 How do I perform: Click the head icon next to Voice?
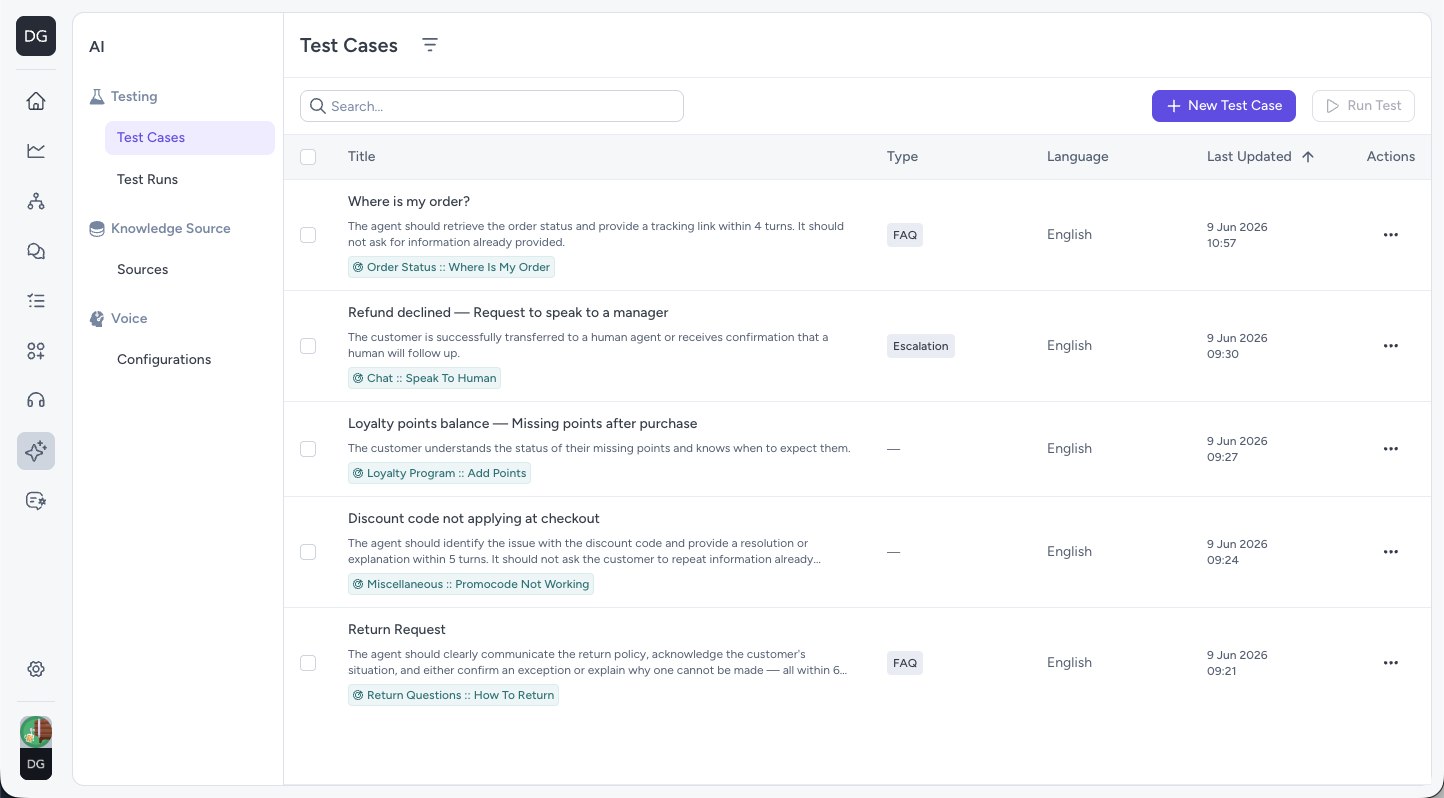97,319
